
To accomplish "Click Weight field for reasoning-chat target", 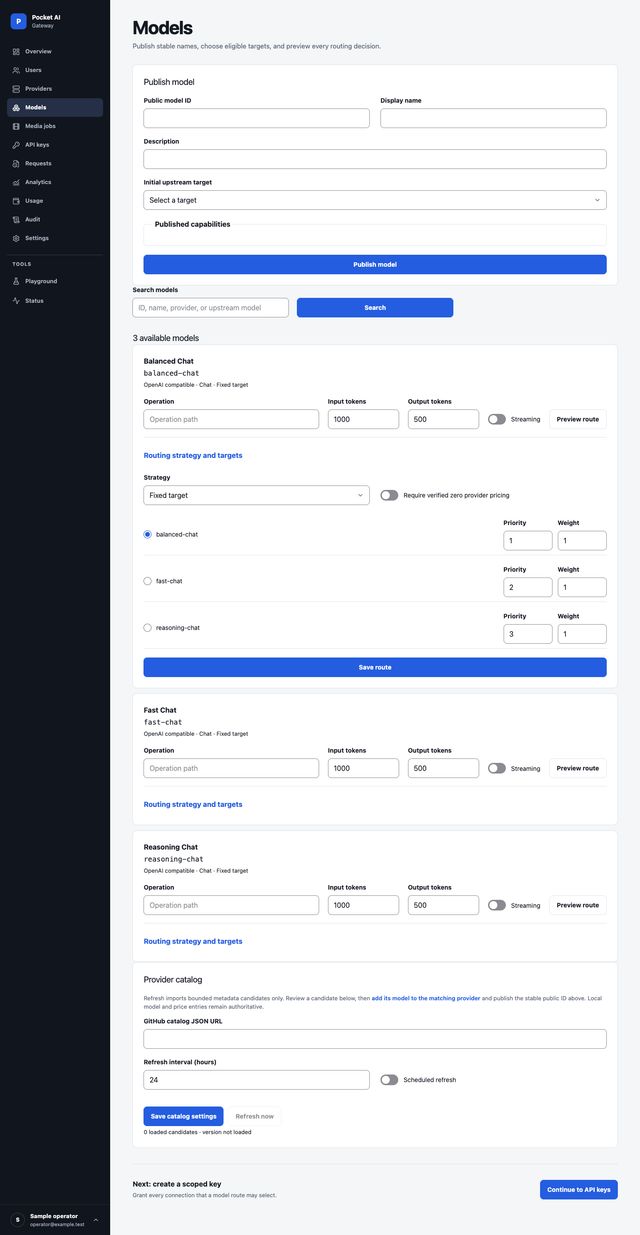I will click(x=582, y=634).
